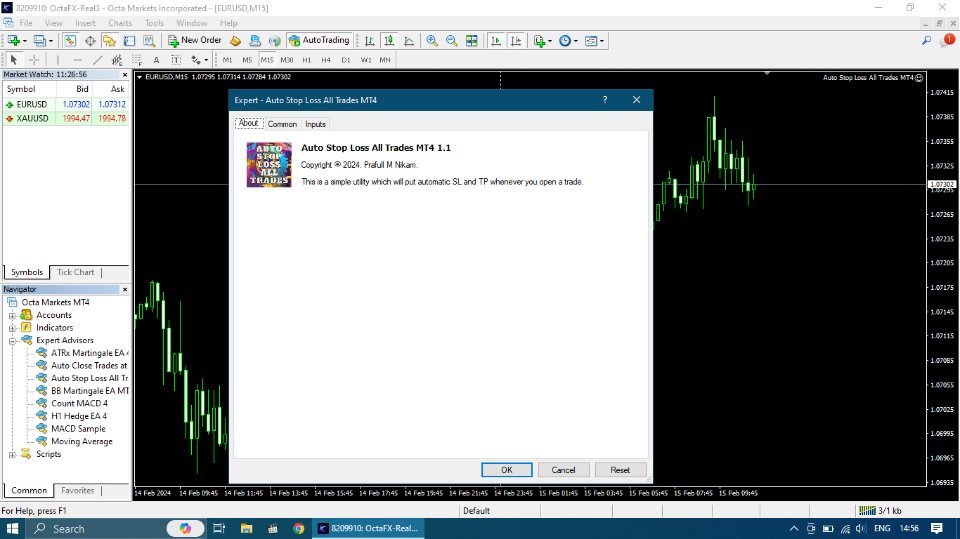Open the Tools menu

click(154, 23)
